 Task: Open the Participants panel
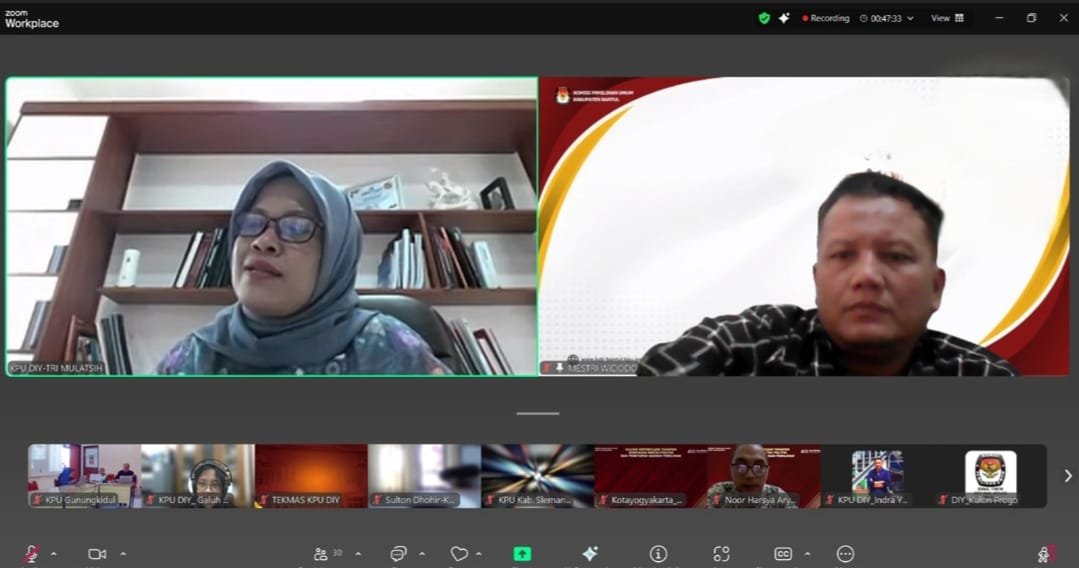pyautogui.click(x=321, y=554)
